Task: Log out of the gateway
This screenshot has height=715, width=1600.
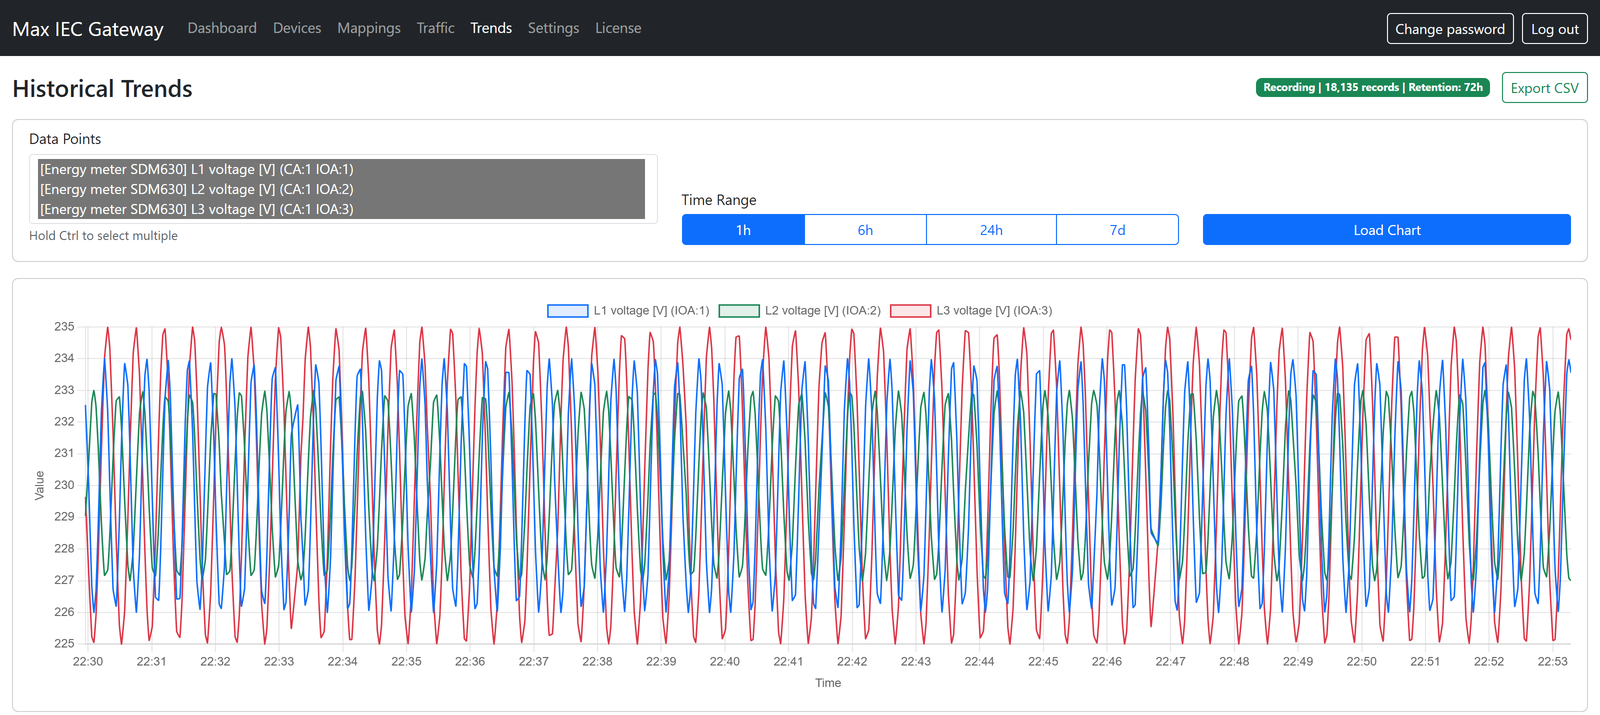Action: [1555, 29]
